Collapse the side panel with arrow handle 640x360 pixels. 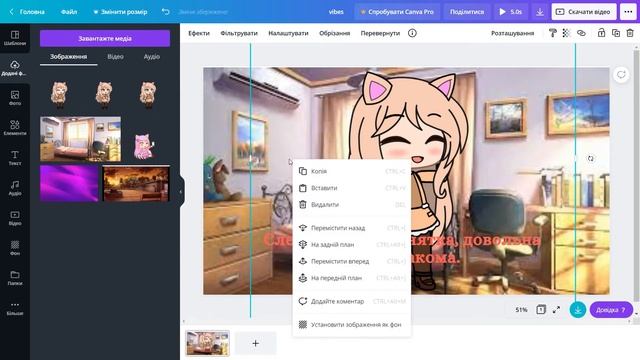181,191
